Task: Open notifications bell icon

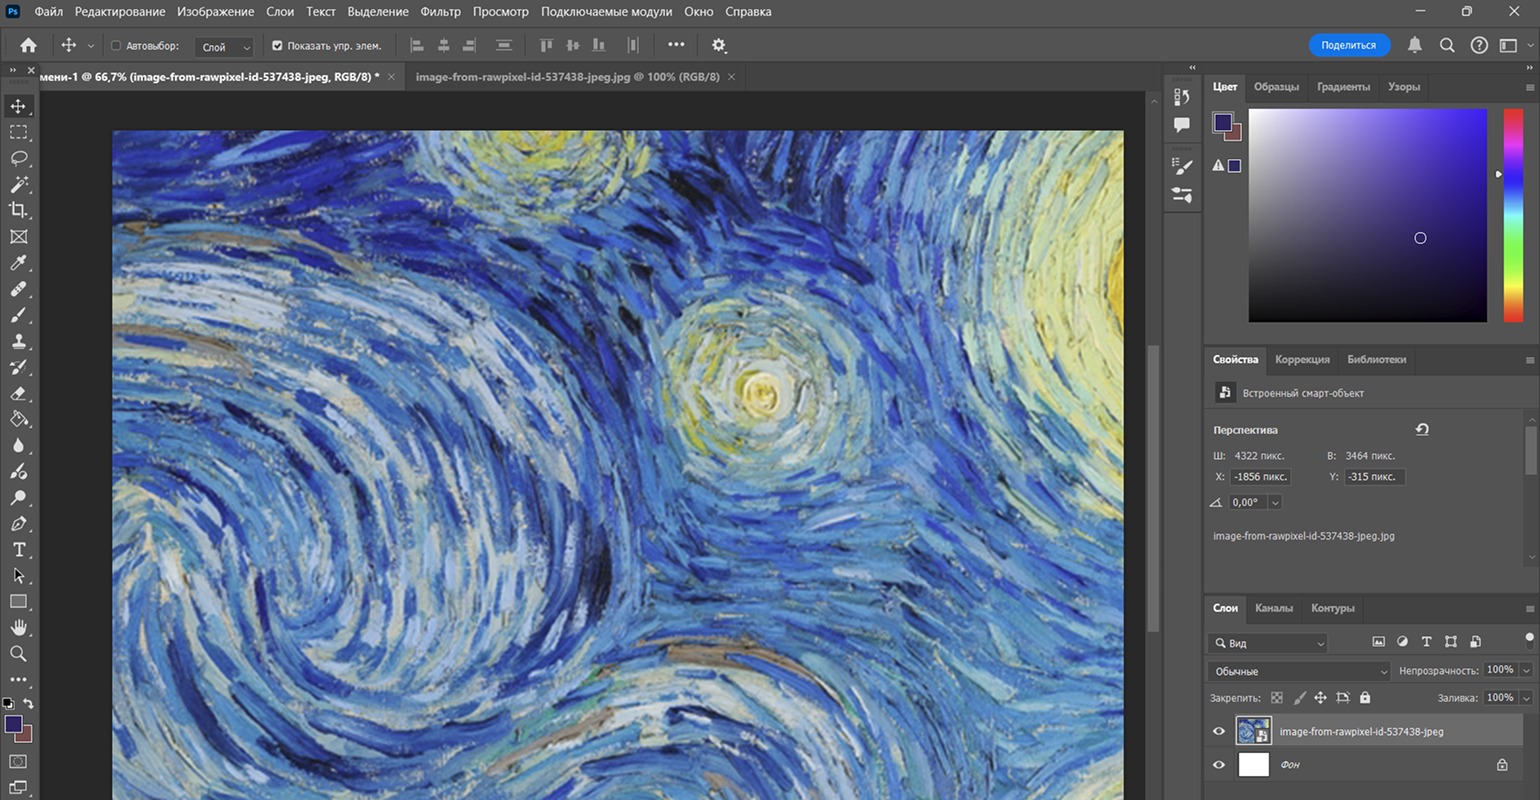Action: pyautogui.click(x=1415, y=45)
